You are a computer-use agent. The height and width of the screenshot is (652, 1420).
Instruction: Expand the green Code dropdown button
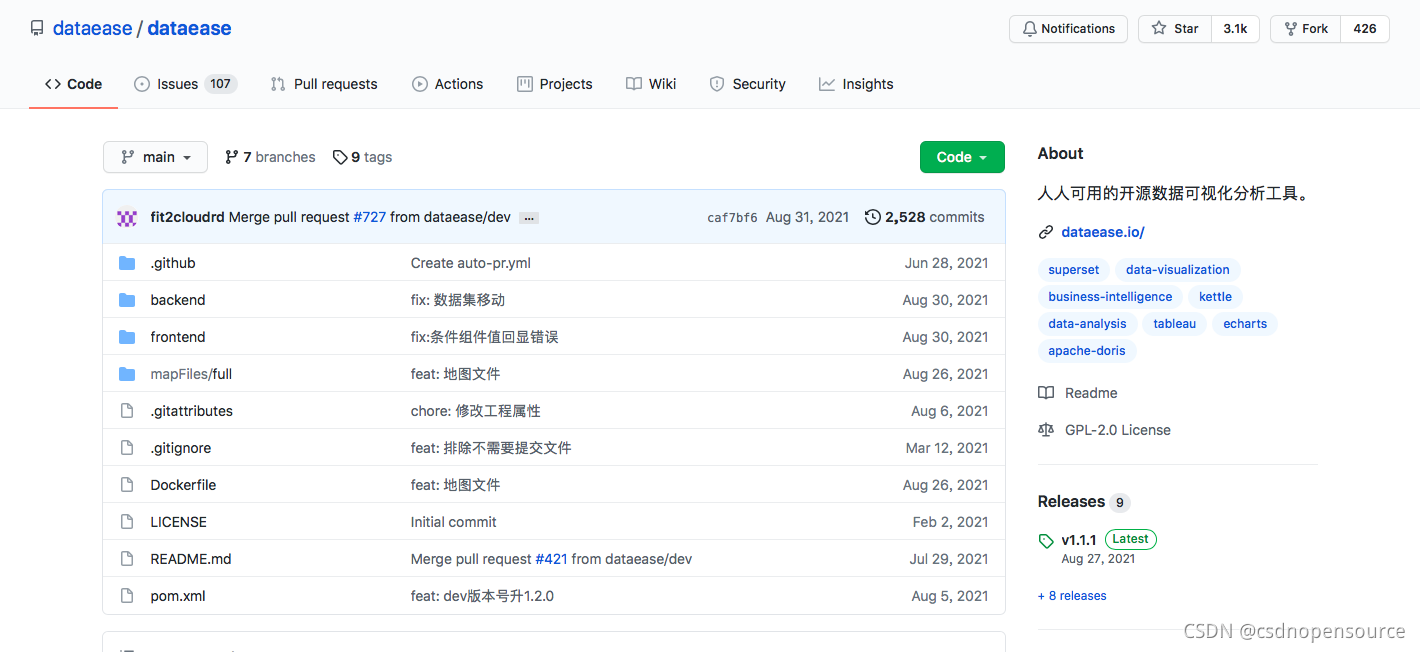point(962,157)
